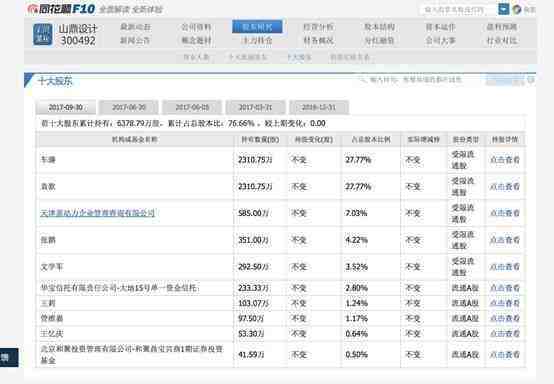Click 点击查看 in the 233.33万 row

[x=505, y=288]
